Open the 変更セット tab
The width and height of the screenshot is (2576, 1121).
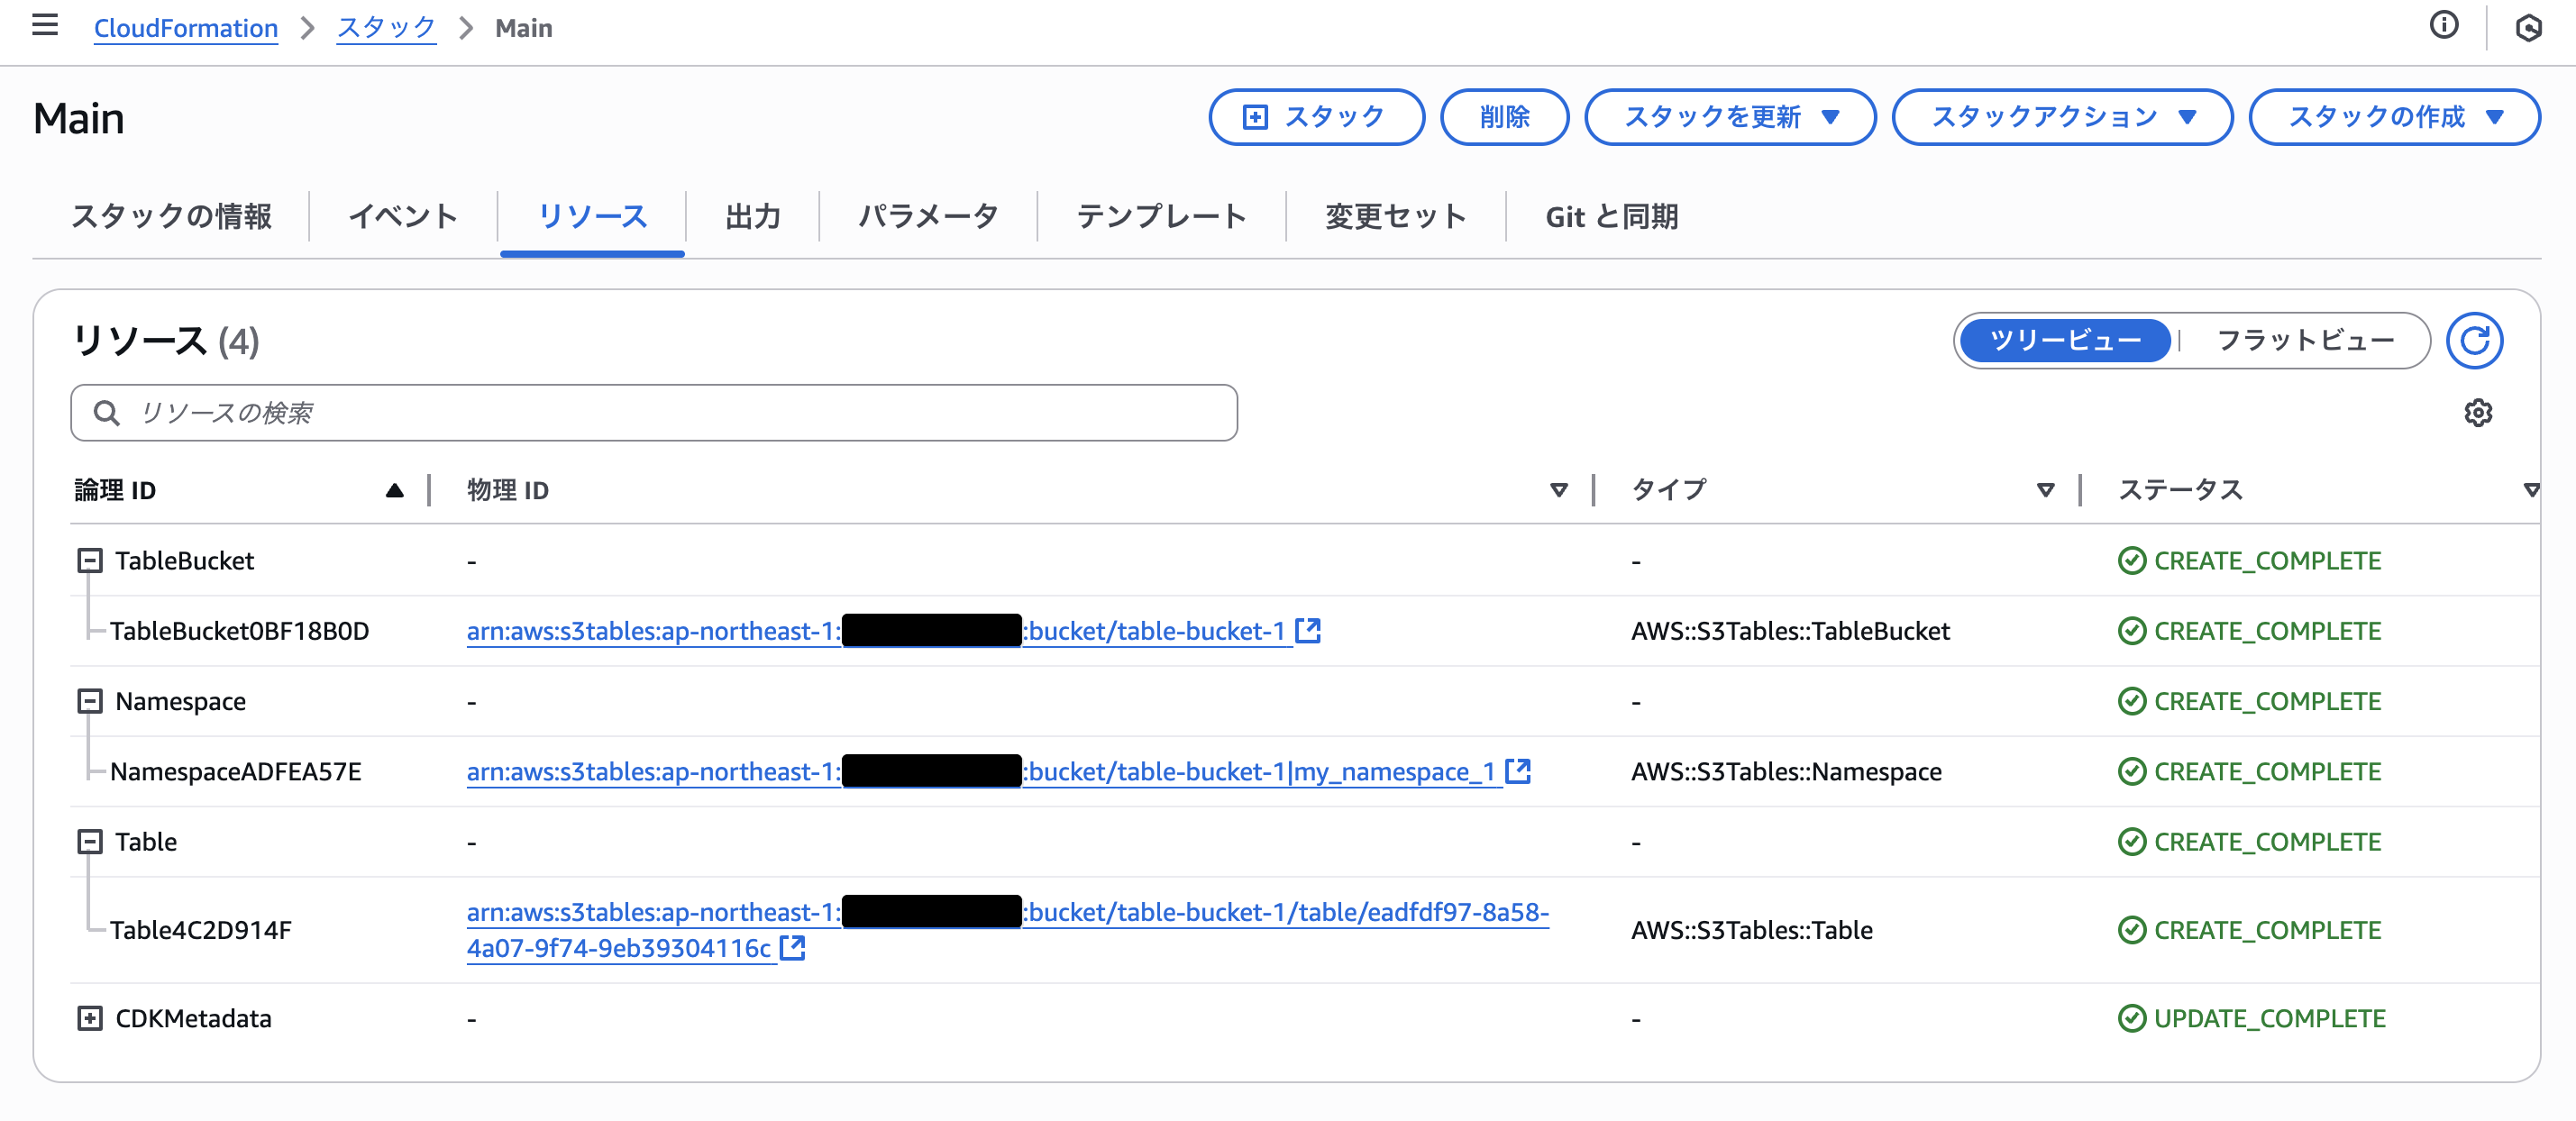1395,216
